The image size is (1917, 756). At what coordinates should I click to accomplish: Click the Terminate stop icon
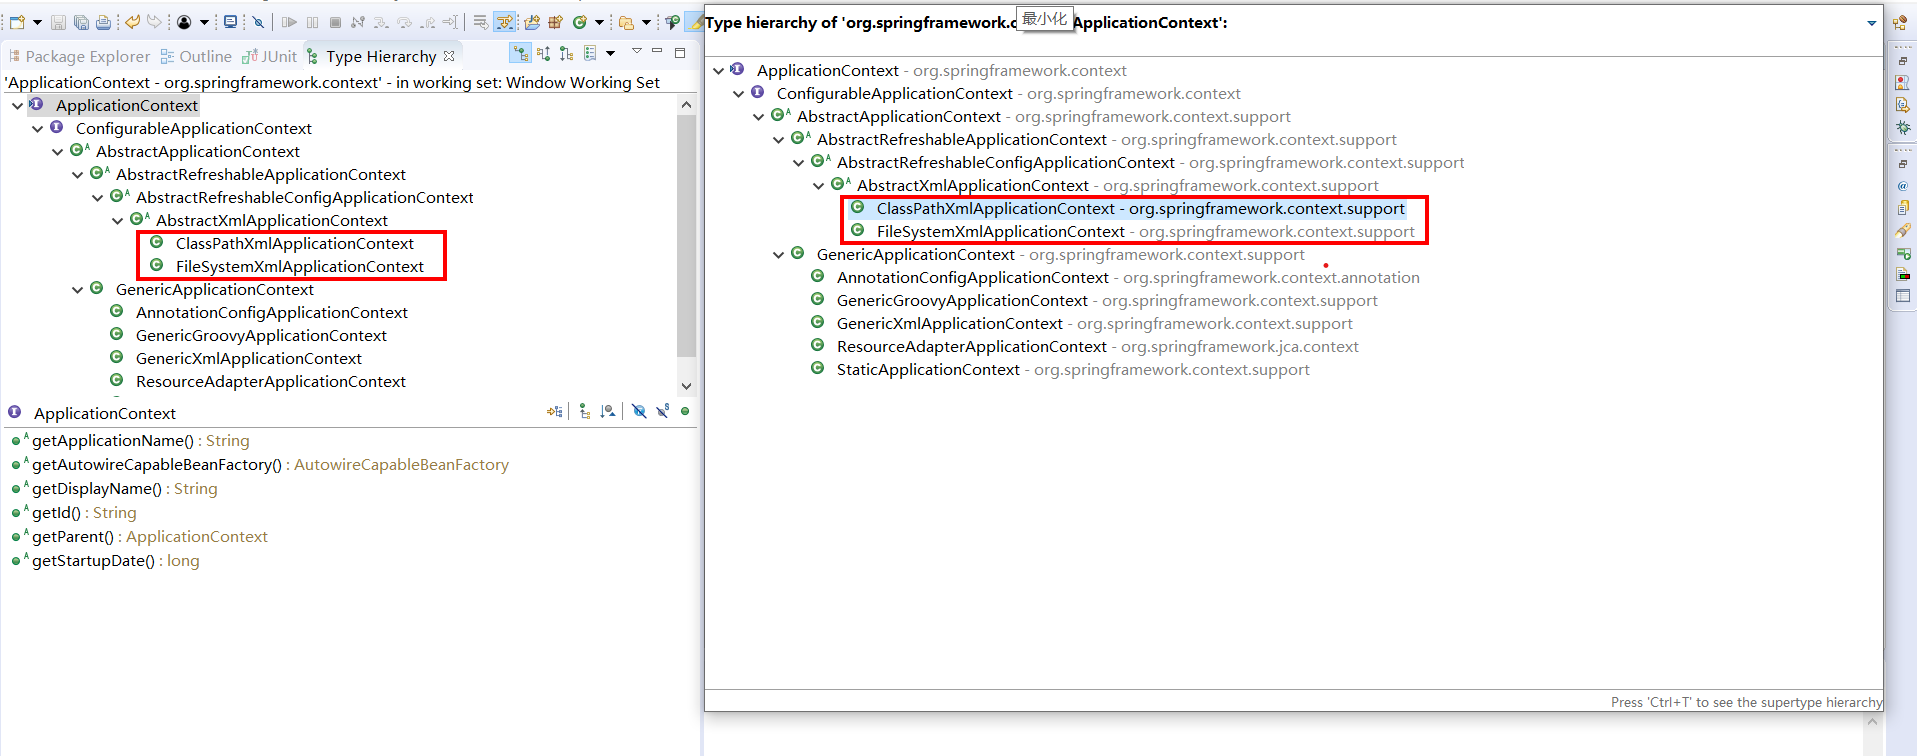click(x=335, y=22)
